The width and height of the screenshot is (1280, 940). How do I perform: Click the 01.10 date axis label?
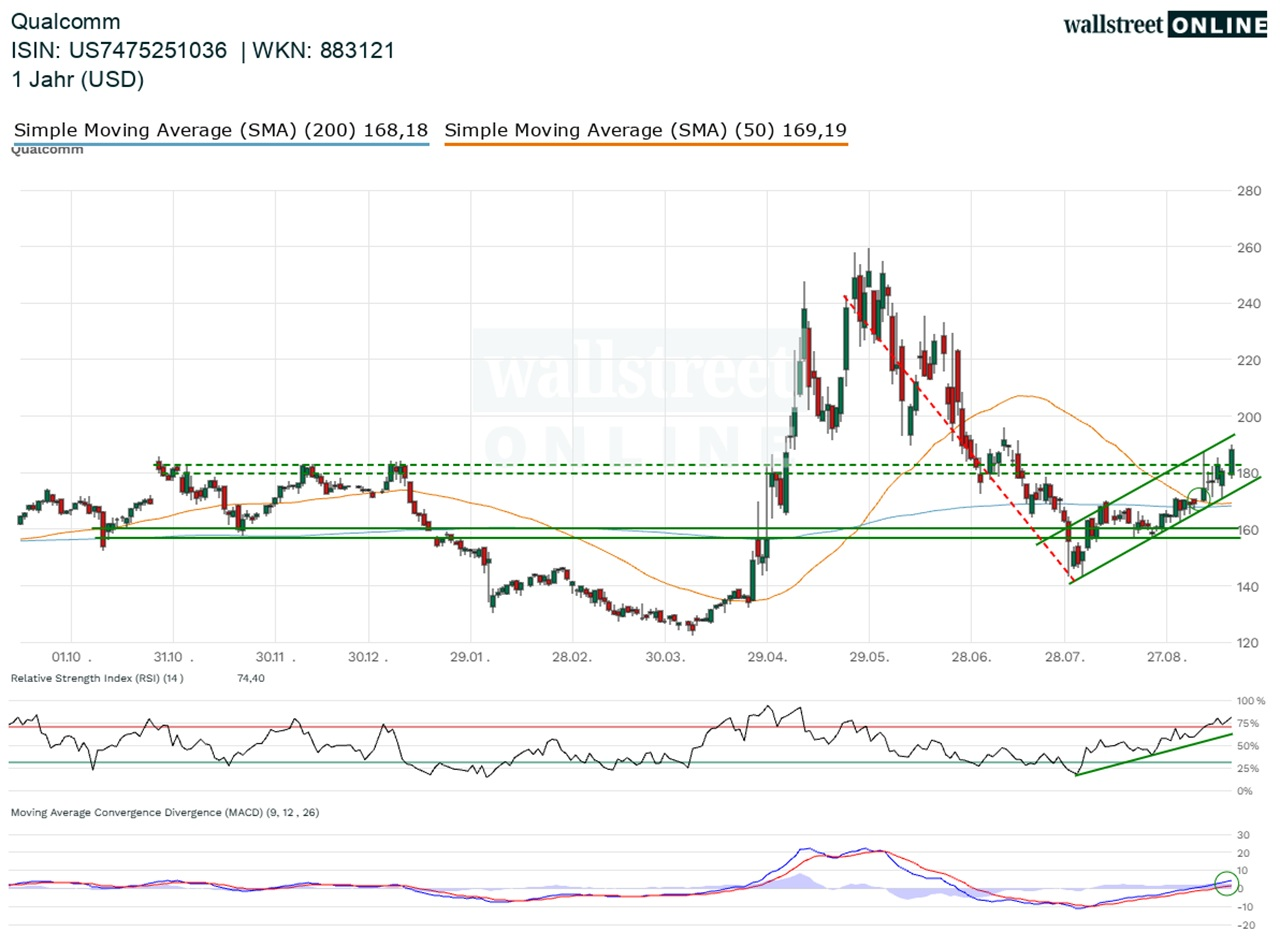72,656
